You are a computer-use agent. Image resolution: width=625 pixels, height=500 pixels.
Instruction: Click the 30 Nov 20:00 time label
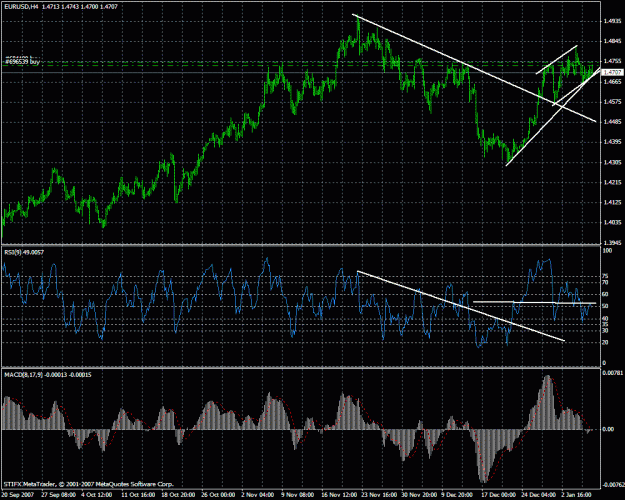click(x=419, y=494)
